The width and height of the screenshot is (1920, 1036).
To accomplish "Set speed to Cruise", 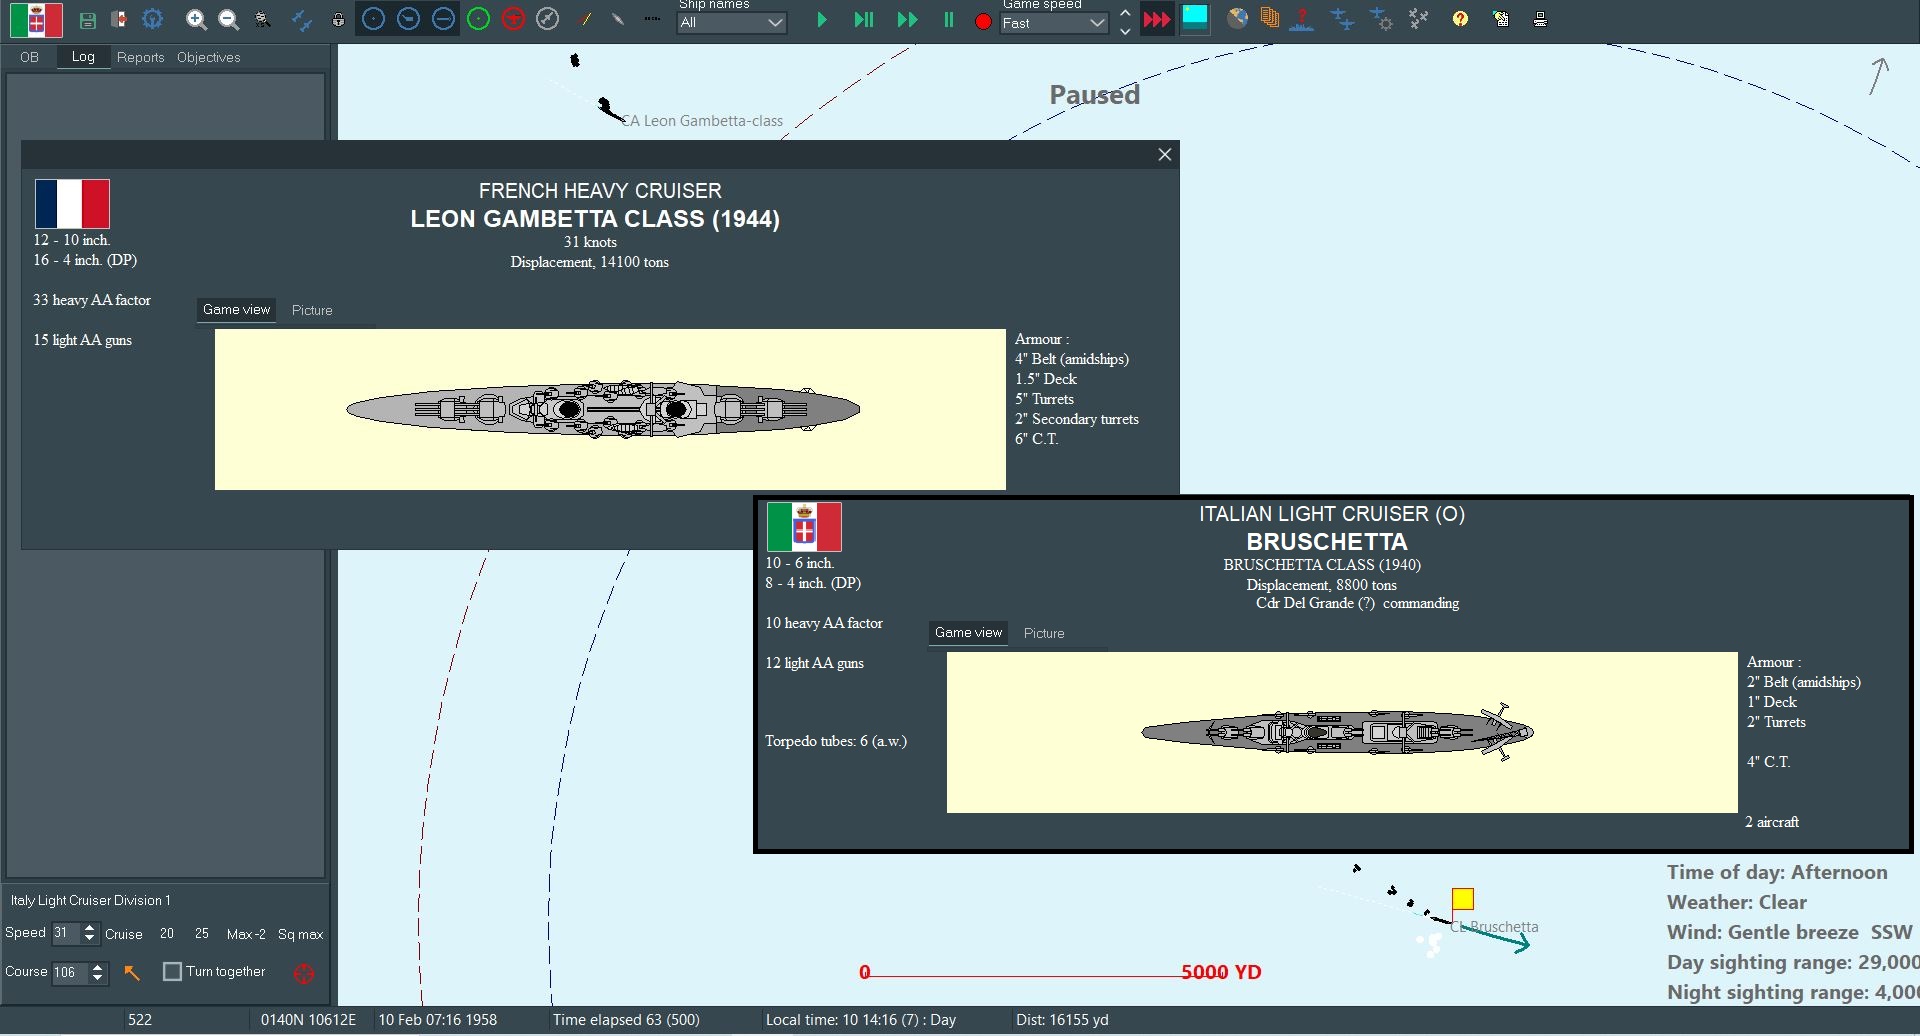I will (124, 934).
